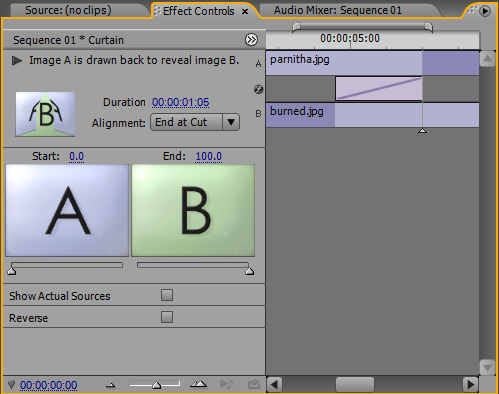Open Audio Mixer: Sequence 01 tab
The image size is (499, 394).
pyautogui.click(x=338, y=10)
